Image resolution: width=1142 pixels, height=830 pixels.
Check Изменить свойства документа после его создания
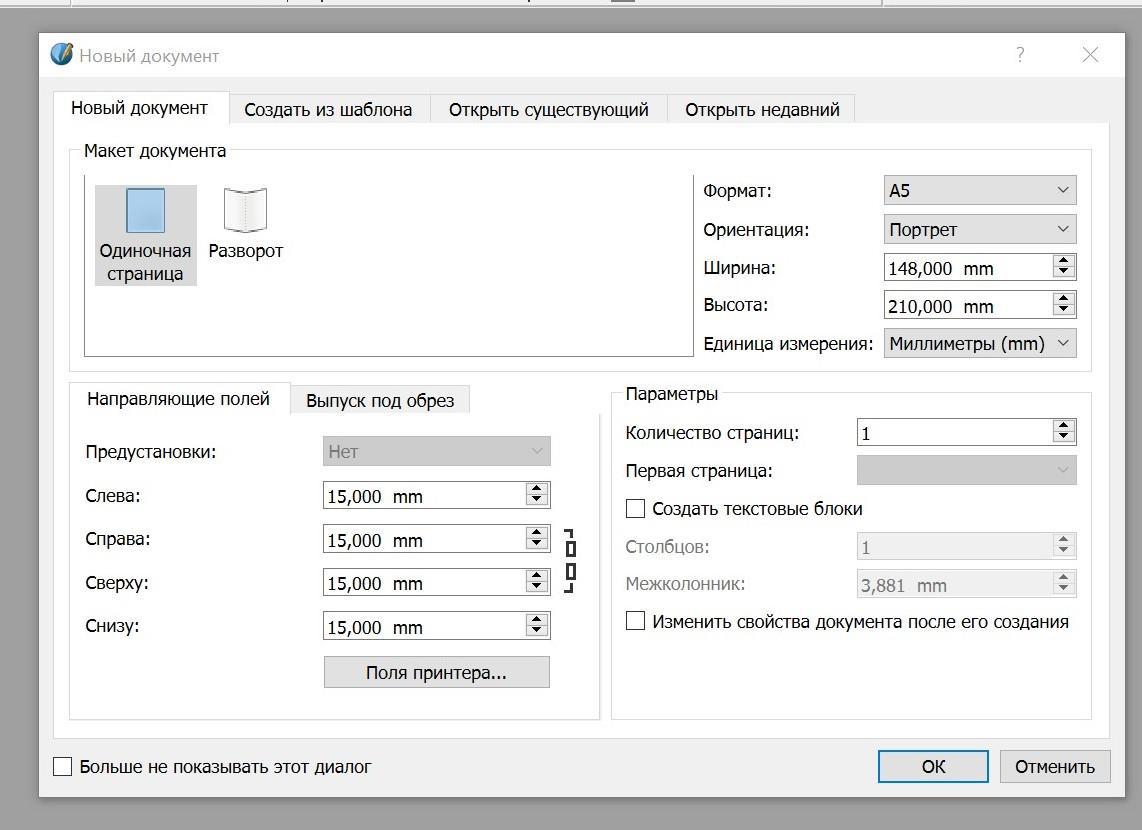(x=635, y=621)
